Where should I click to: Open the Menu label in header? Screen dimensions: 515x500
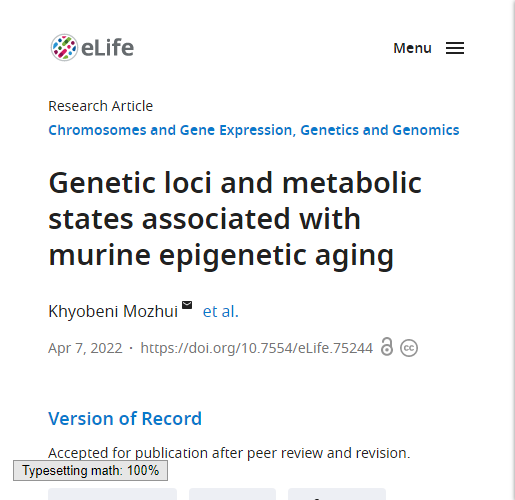[412, 48]
